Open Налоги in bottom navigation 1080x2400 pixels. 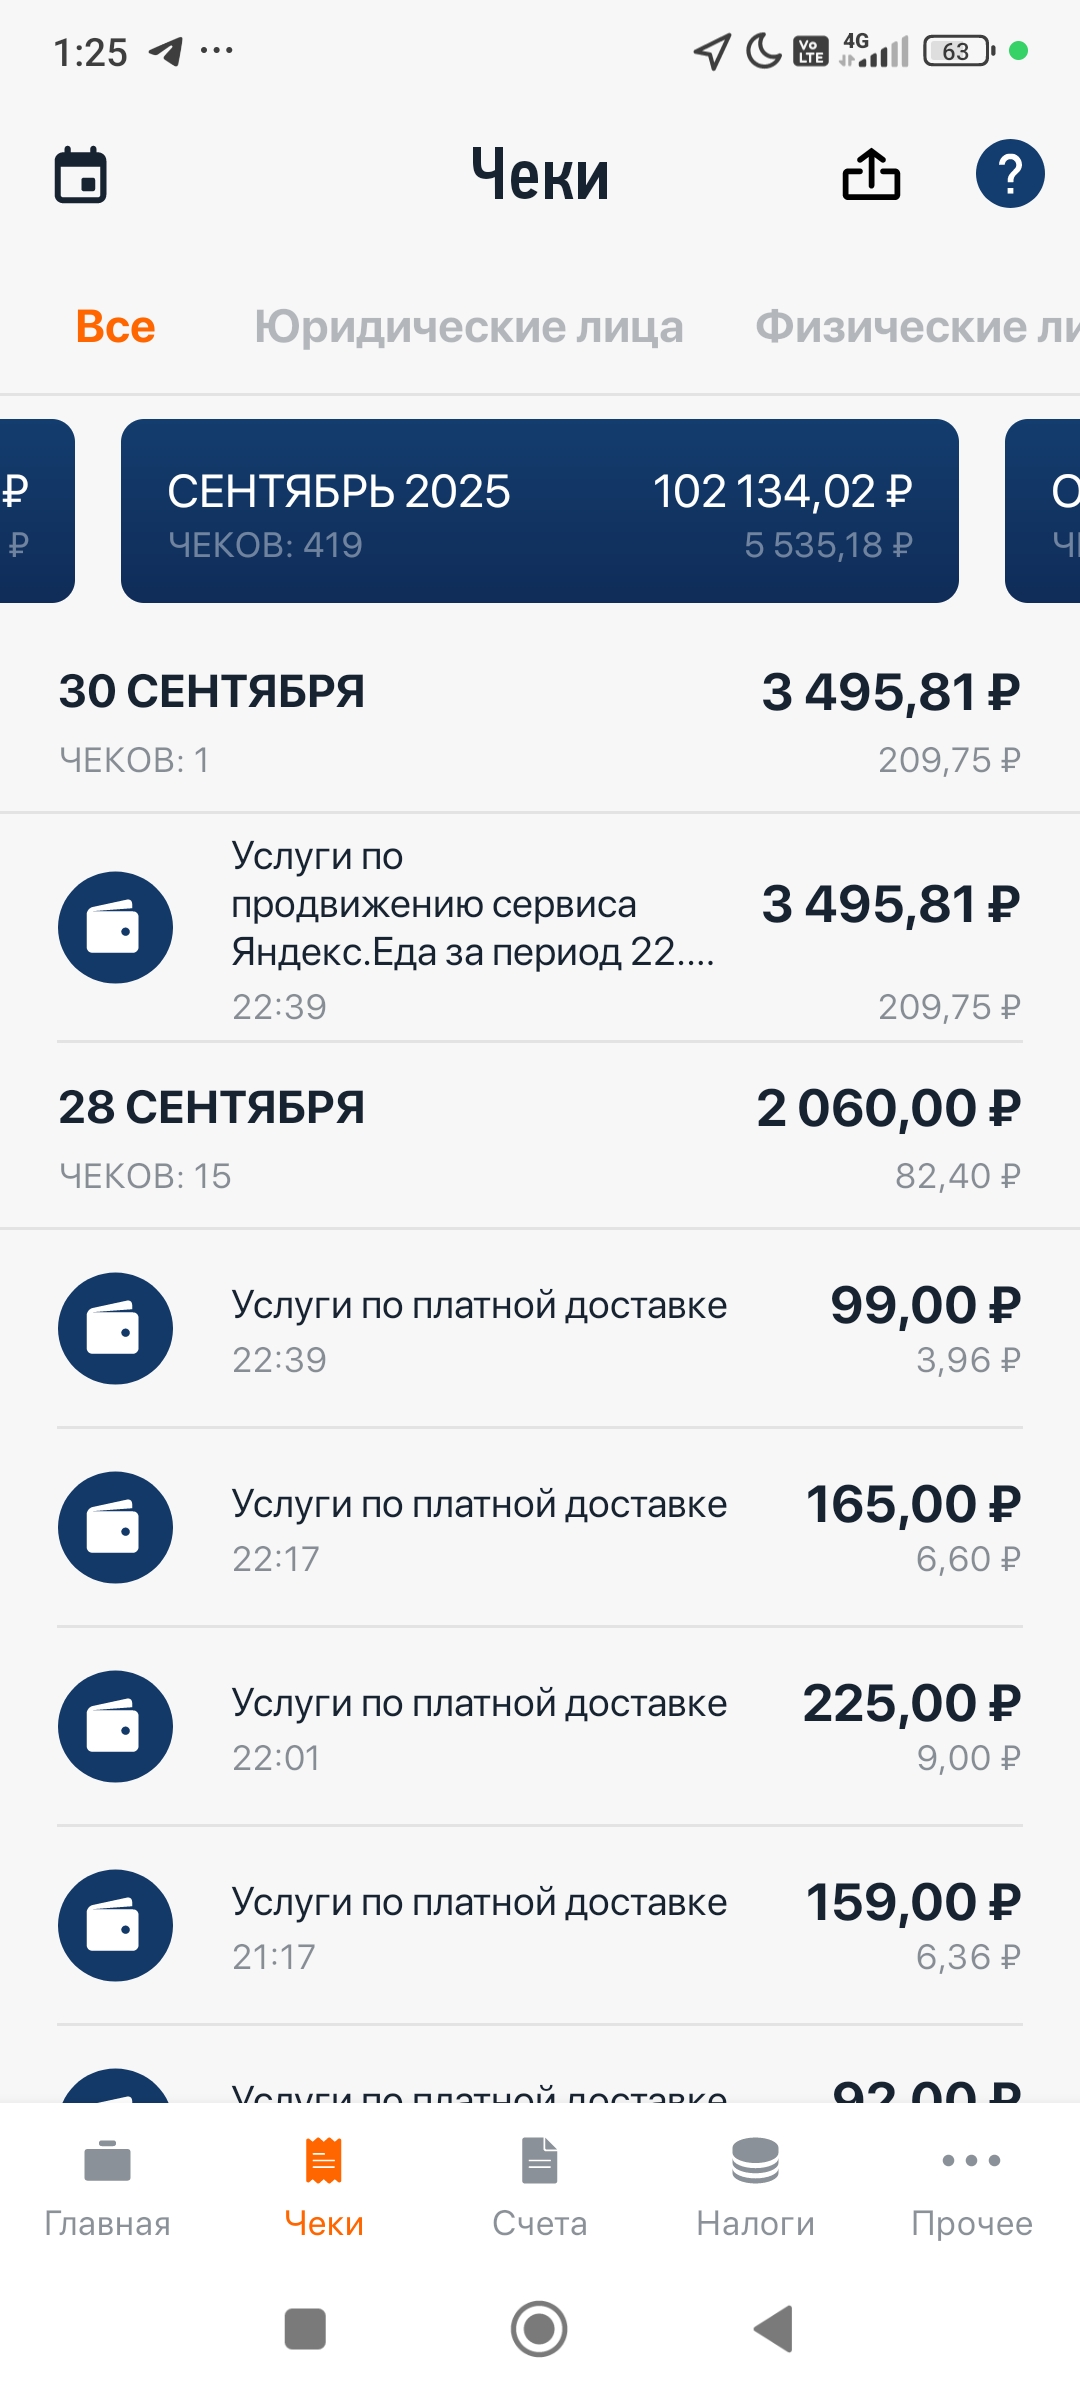pyautogui.click(x=756, y=2187)
